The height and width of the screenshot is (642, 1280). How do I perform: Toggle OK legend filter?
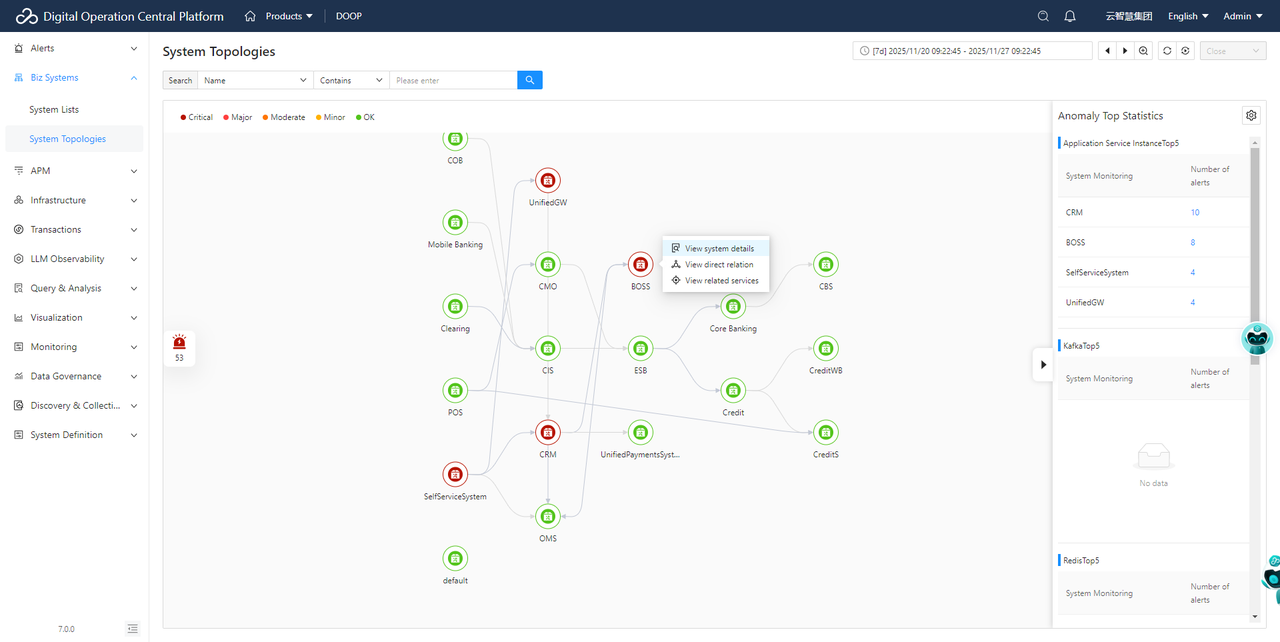365,117
